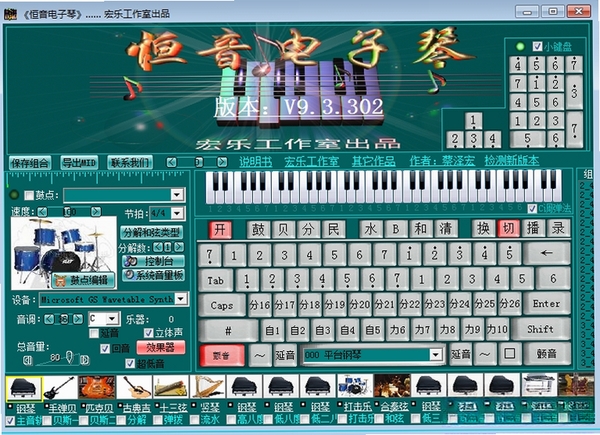Click the square symbol key beside 颤音
The width and height of the screenshot is (600, 435).
(x=510, y=354)
